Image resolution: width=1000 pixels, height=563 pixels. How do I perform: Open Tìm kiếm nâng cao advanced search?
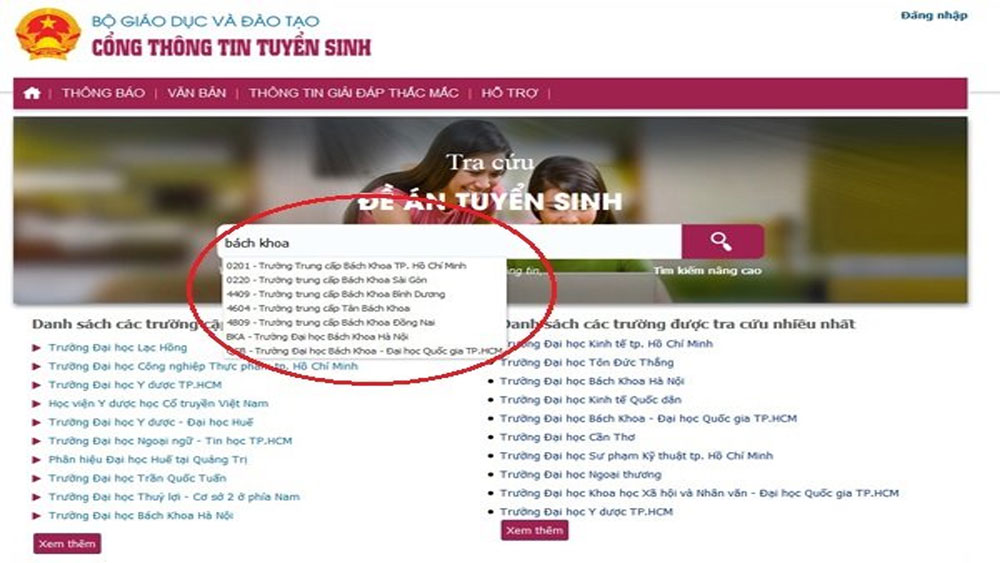707,271
